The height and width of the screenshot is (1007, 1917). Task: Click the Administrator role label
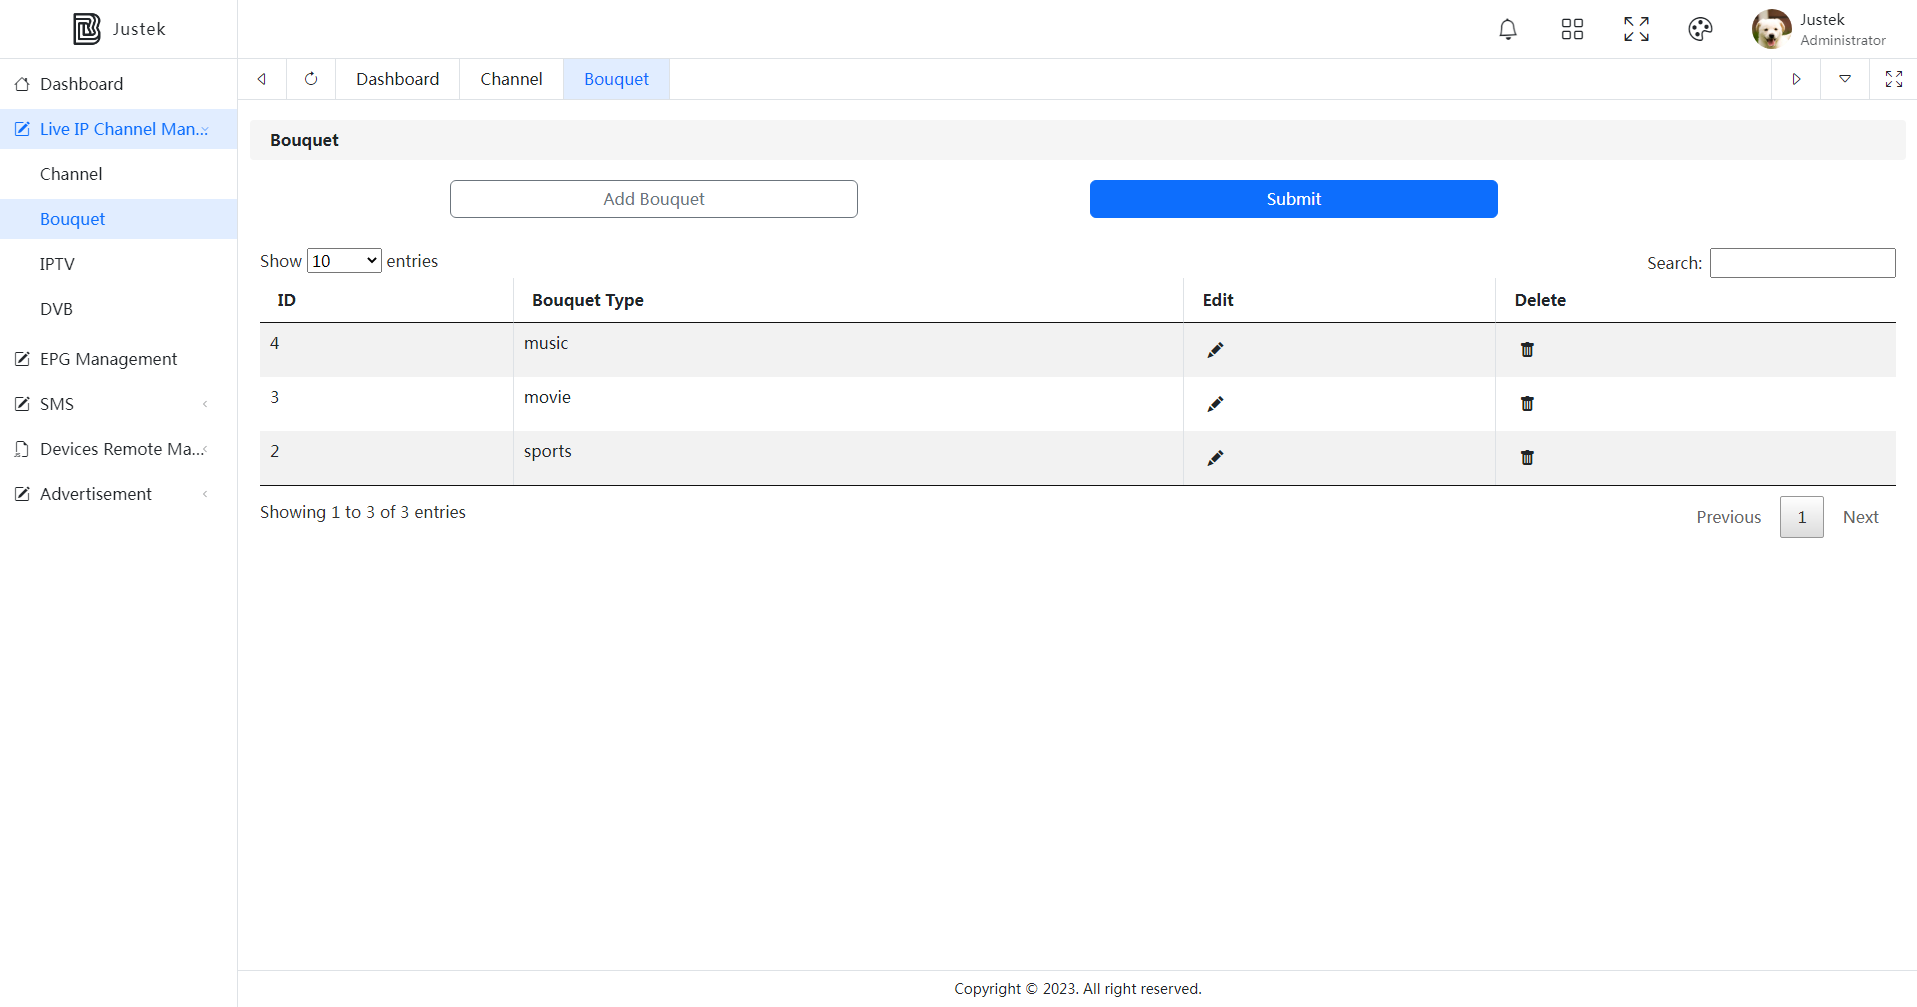1843,40
